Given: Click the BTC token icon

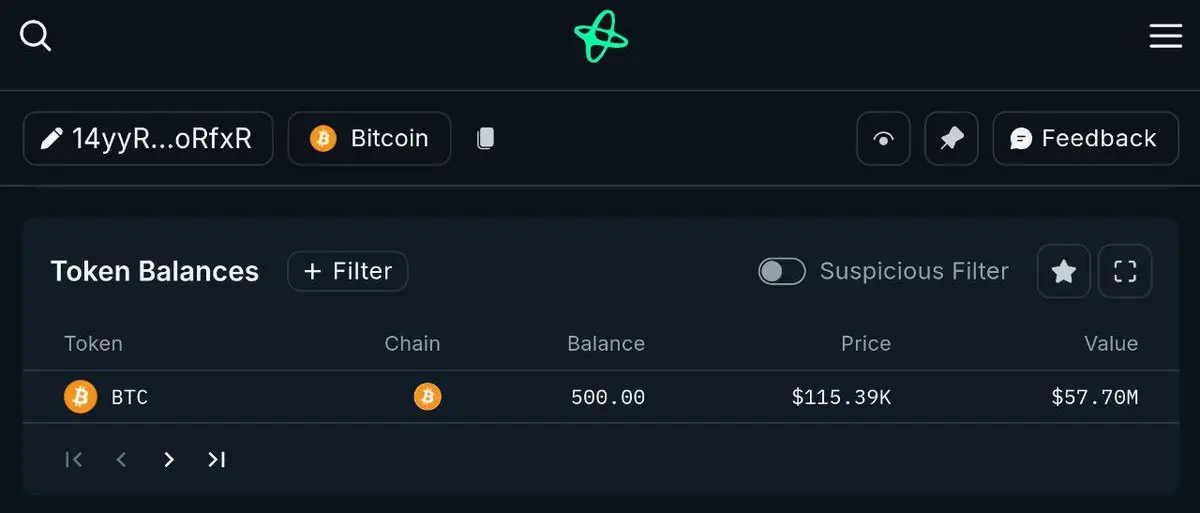Looking at the screenshot, I should coord(80,397).
